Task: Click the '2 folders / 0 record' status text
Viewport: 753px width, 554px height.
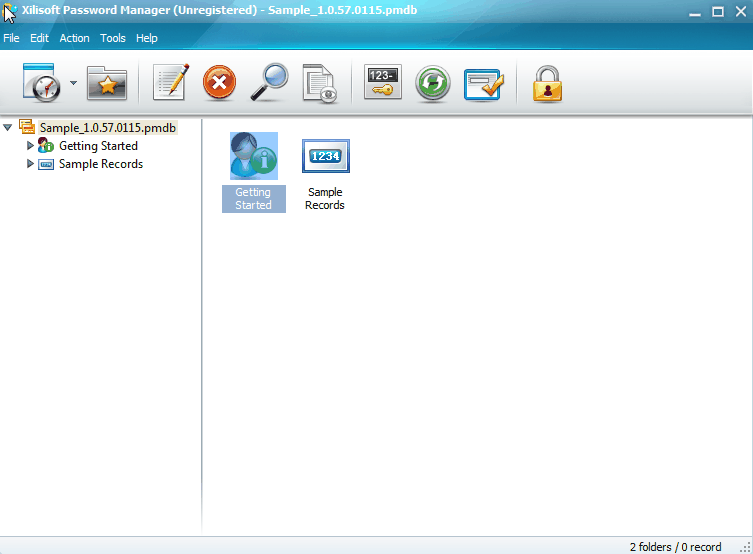Action: pos(675,547)
